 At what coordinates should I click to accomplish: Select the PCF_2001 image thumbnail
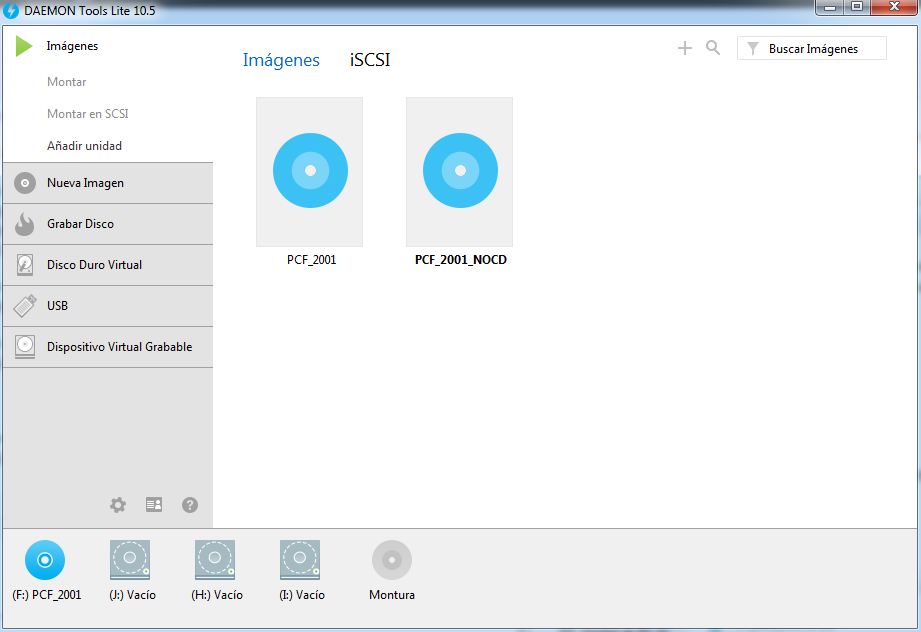click(310, 172)
